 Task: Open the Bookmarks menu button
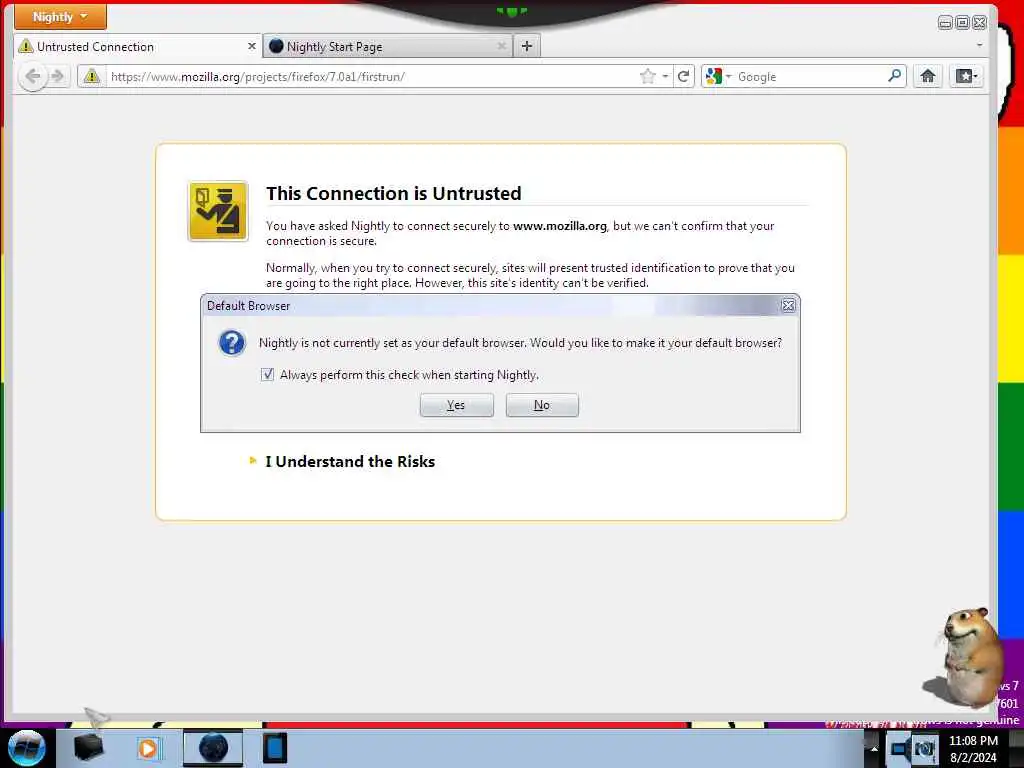coord(966,76)
